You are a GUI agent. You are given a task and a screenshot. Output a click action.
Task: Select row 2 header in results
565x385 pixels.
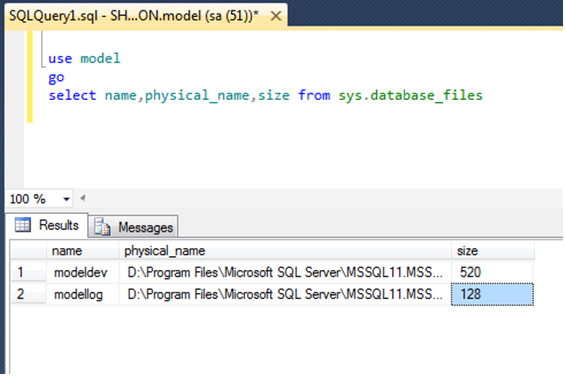[28, 294]
